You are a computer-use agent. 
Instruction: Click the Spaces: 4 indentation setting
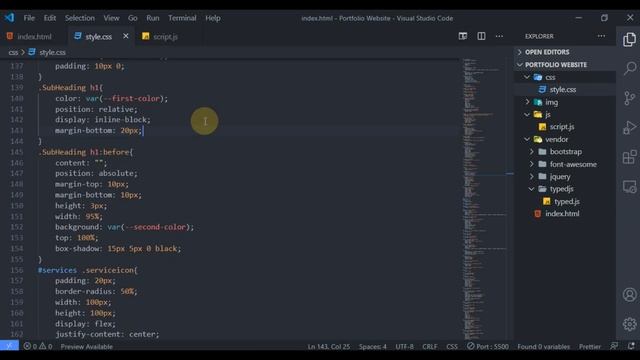pos(372,347)
